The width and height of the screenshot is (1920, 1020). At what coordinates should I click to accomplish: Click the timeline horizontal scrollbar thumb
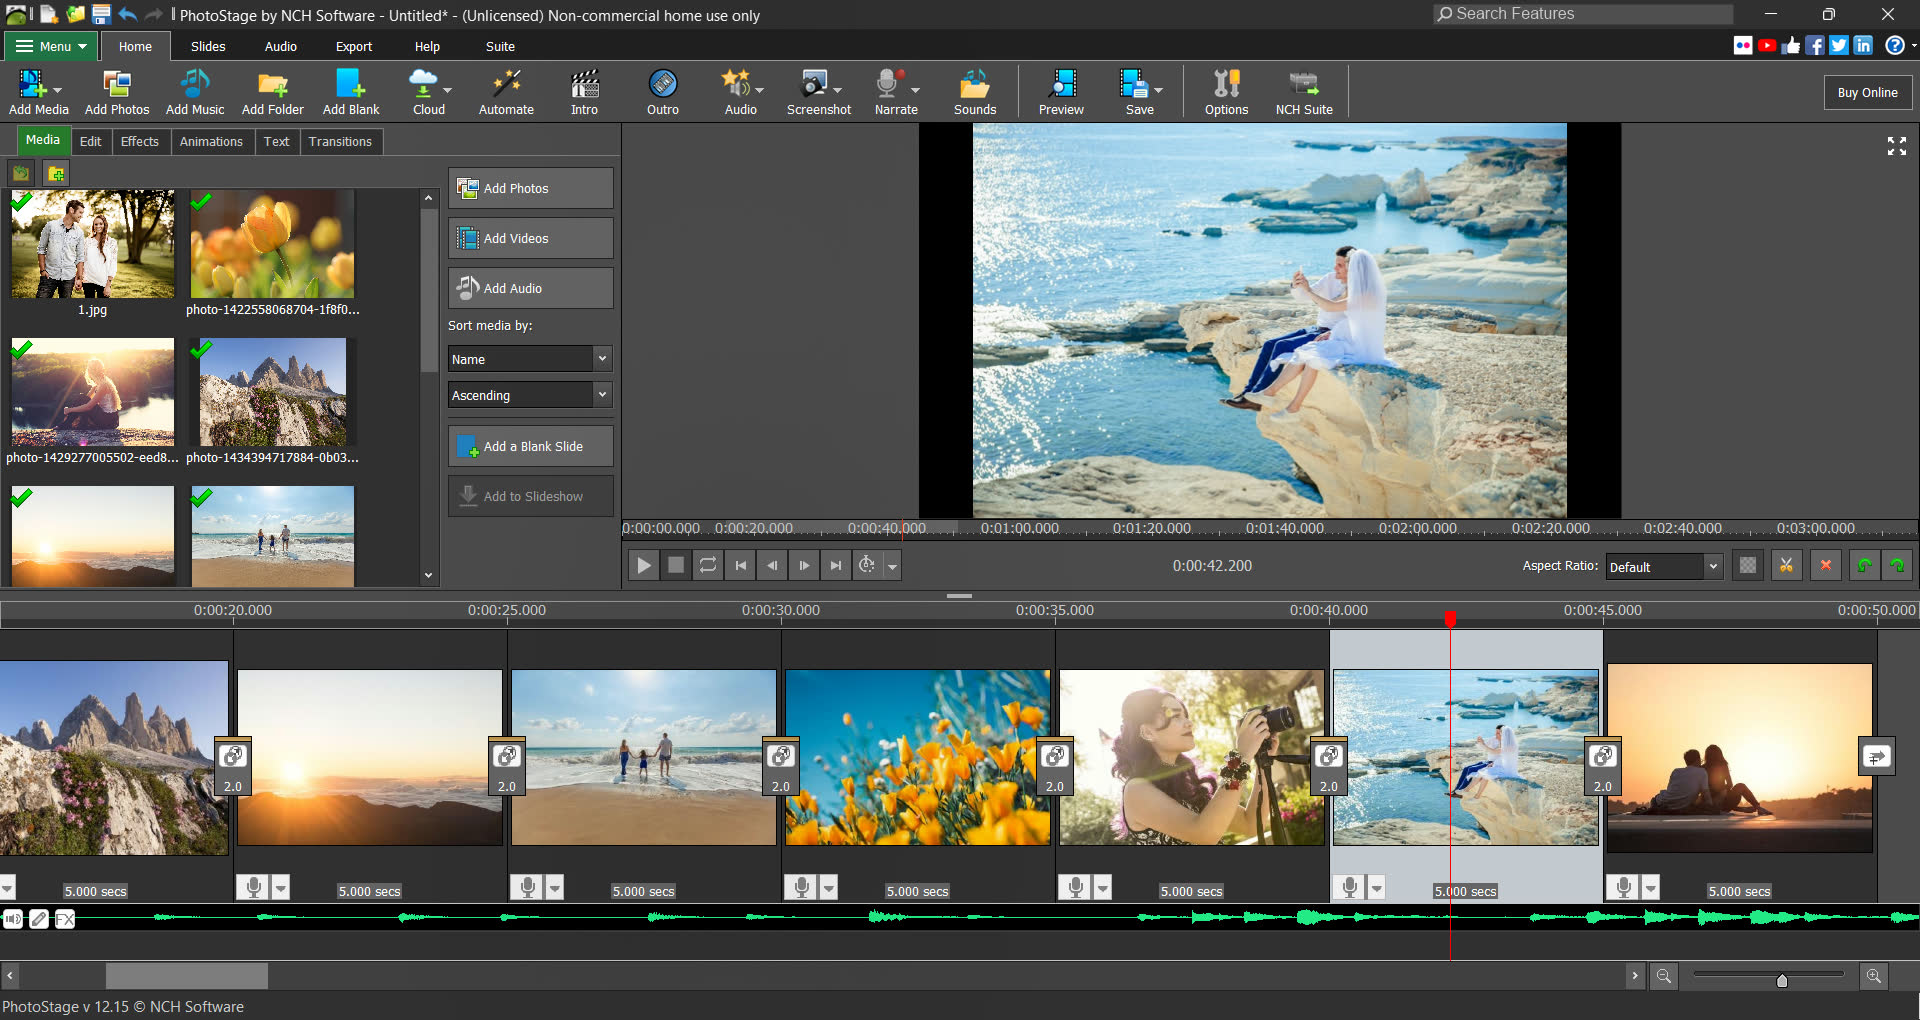[x=187, y=976]
